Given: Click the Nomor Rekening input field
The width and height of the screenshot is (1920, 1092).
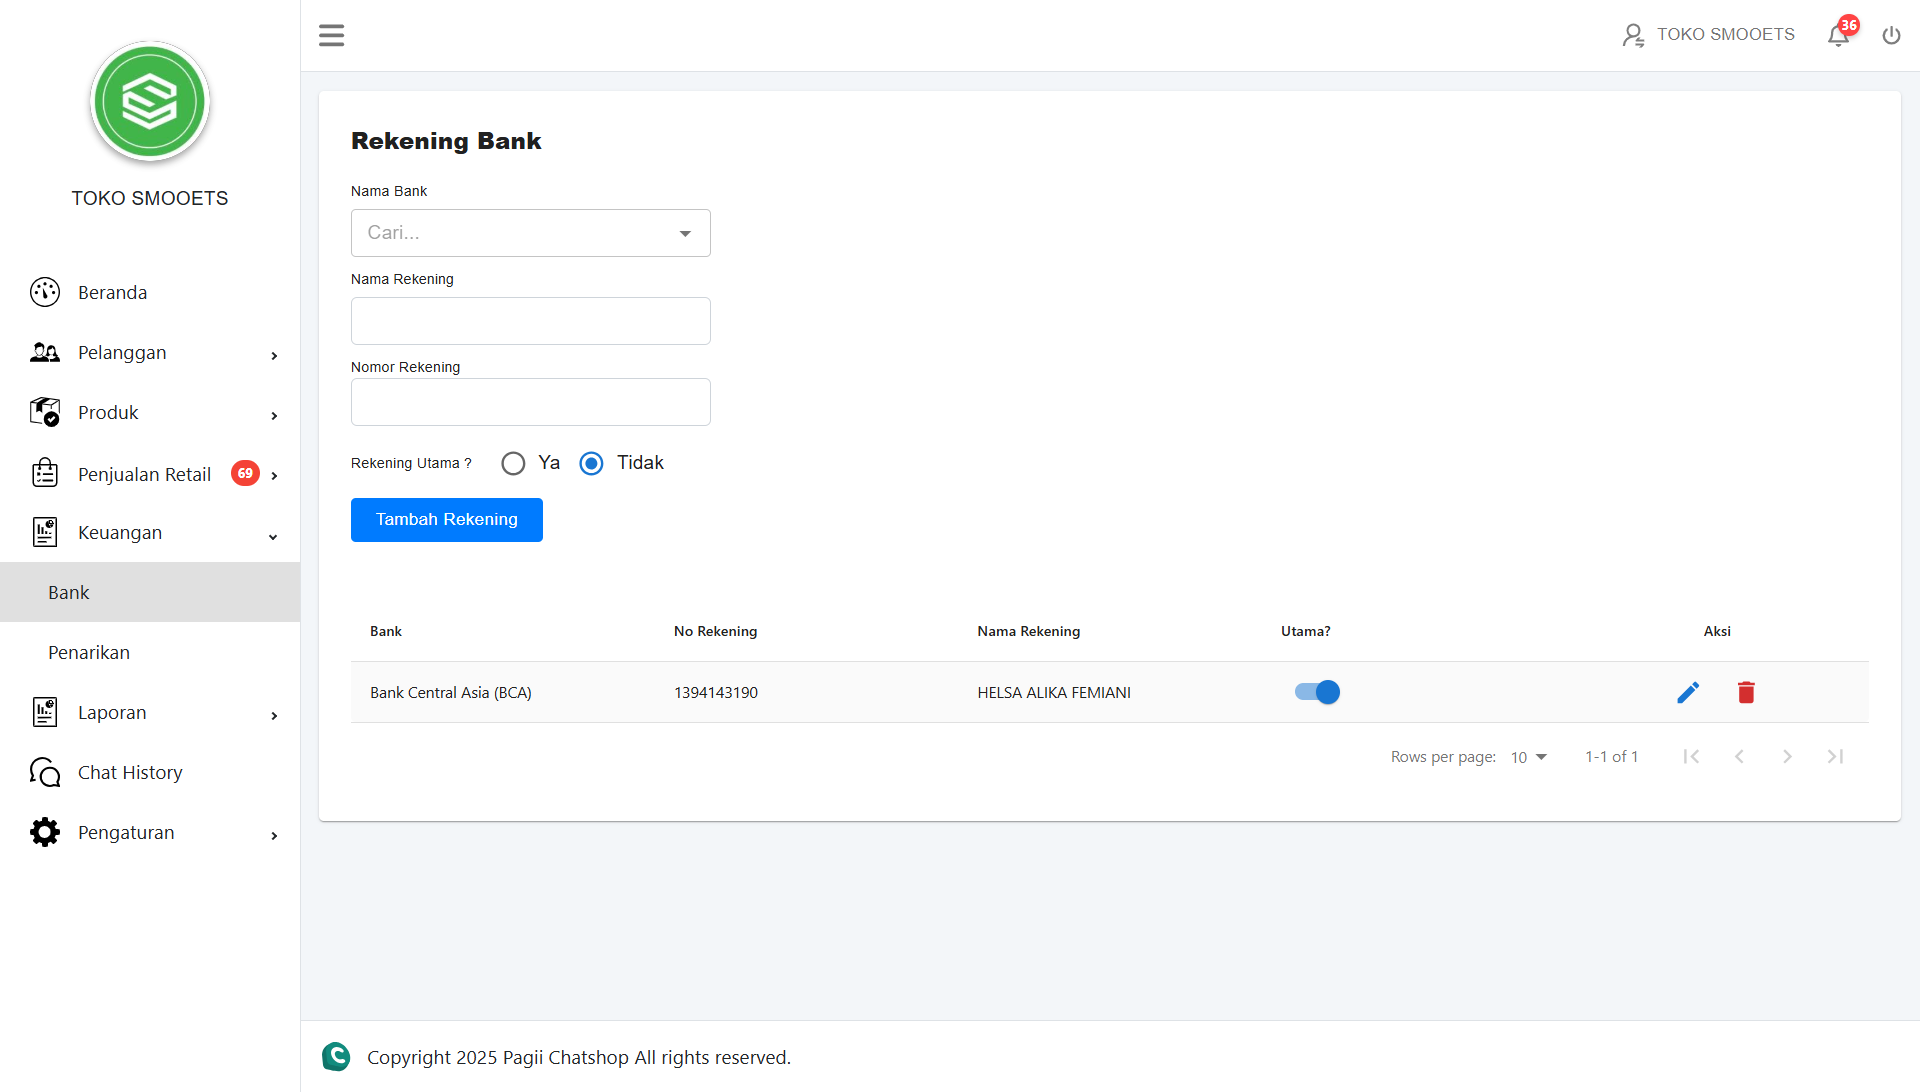Looking at the screenshot, I should (530, 402).
